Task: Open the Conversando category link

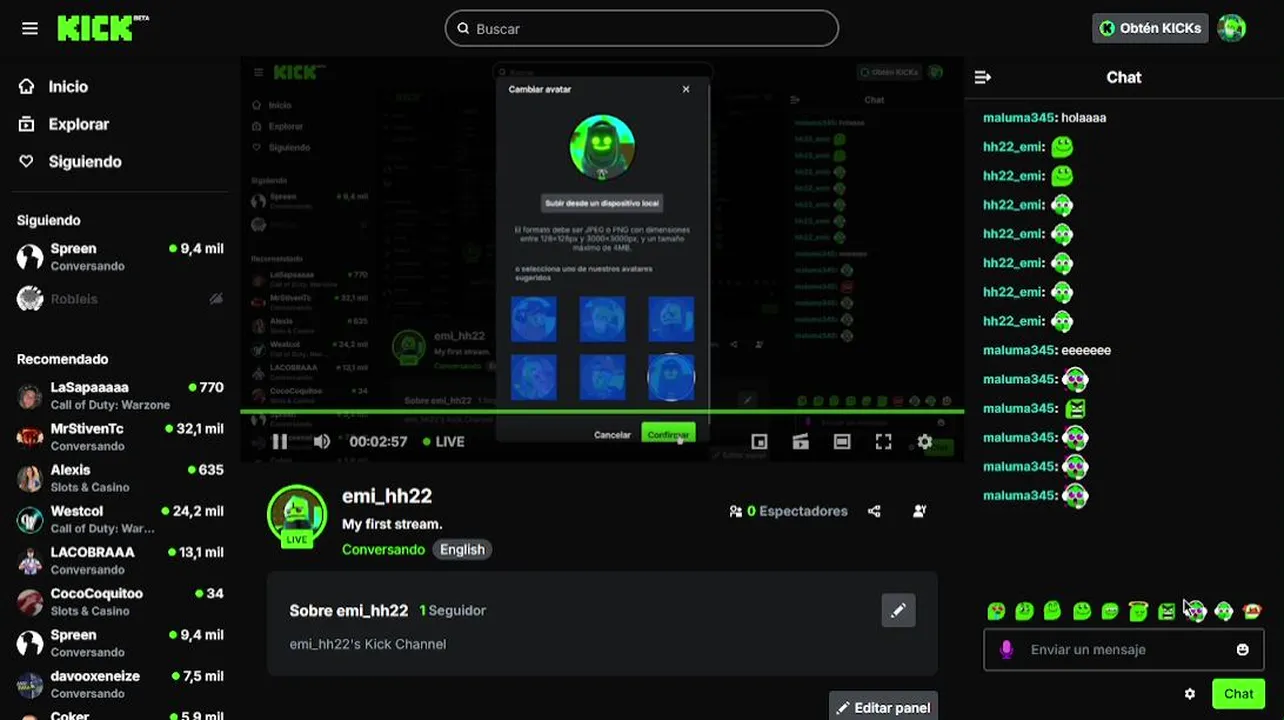Action: click(x=383, y=549)
